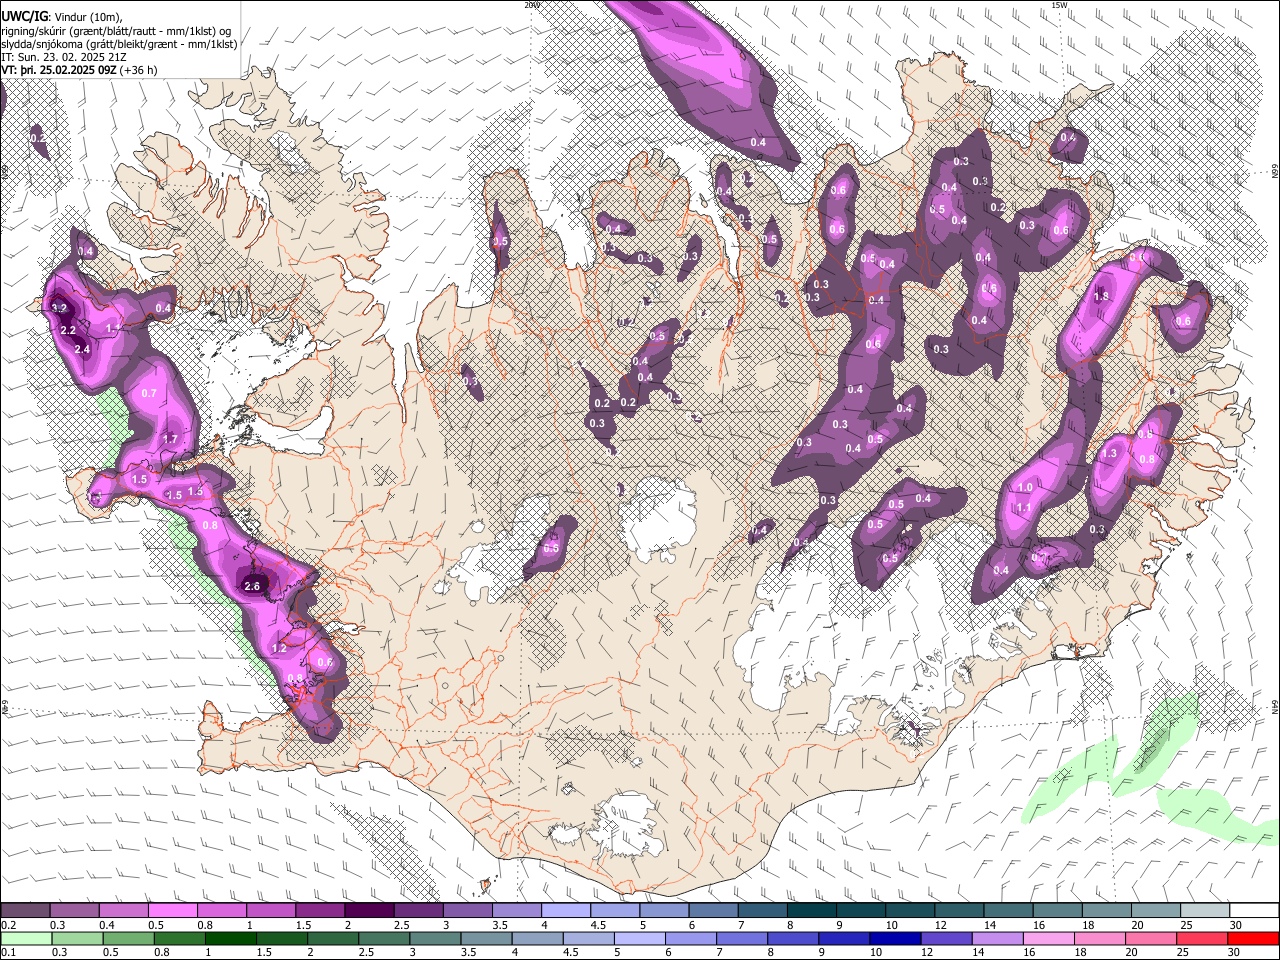Click the darkest purple snow-scale swatch at 2

369,911
